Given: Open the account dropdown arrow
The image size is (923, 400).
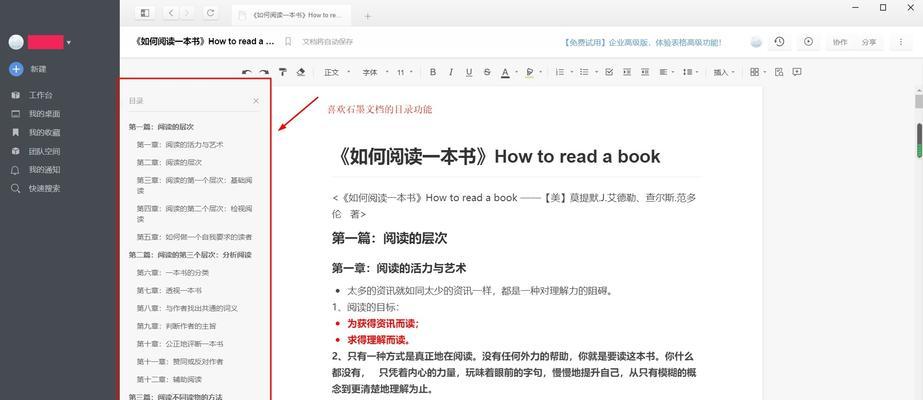Looking at the screenshot, I should [69, 42].
